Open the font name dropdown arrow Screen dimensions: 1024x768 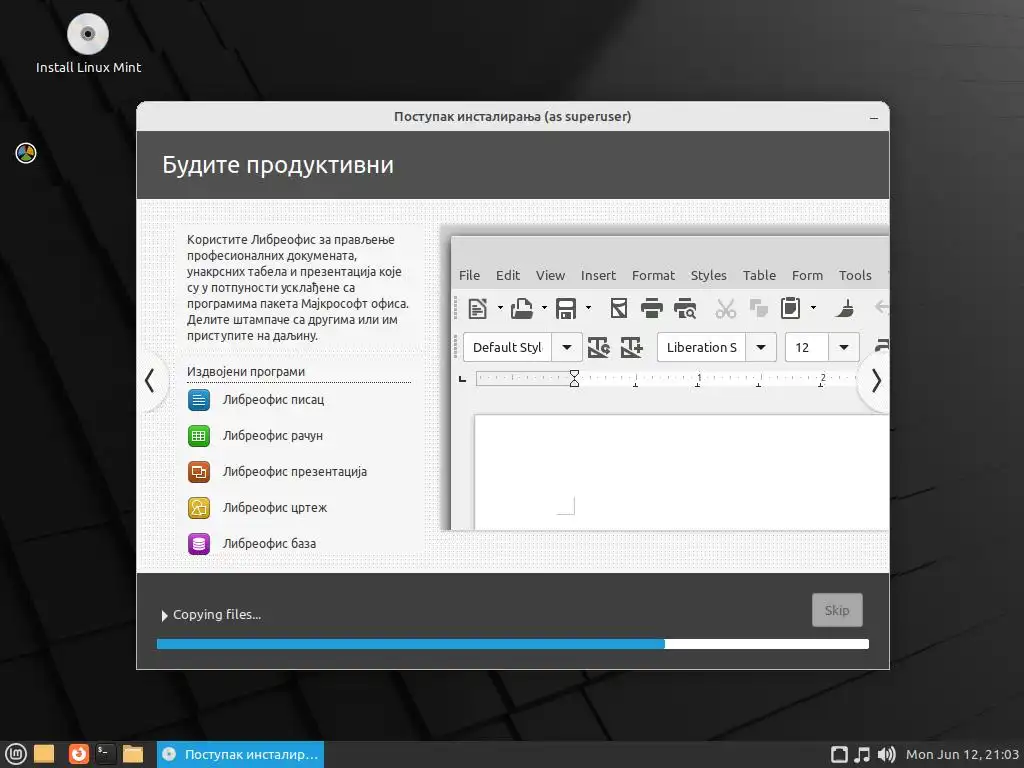761,347
